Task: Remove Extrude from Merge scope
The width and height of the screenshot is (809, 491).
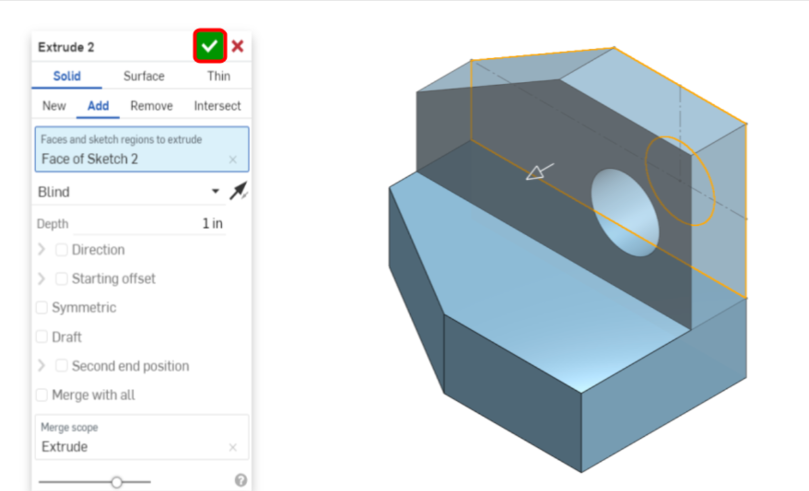Action: pos(233,447)
